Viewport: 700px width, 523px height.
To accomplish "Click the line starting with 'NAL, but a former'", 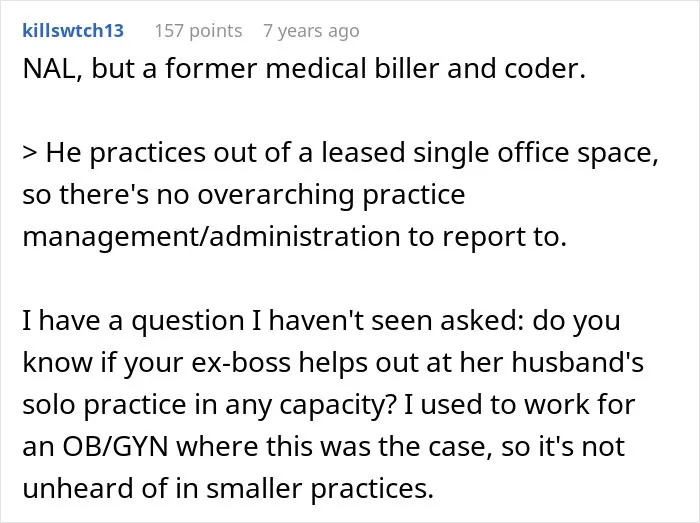I will (x=304, y=69).
